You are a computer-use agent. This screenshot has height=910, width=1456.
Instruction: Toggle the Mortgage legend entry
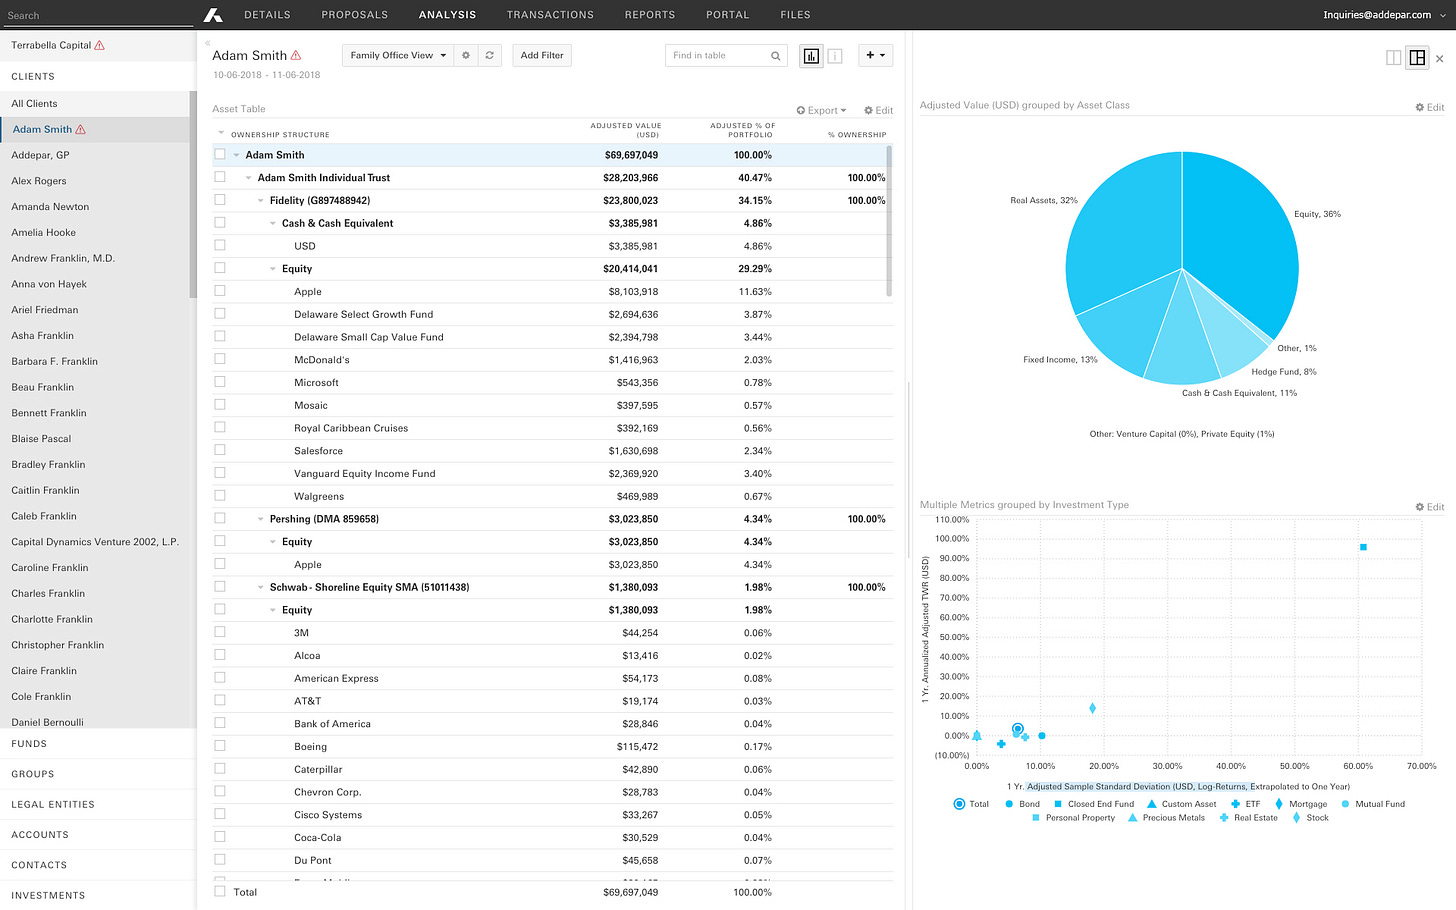click(1300, 804)
